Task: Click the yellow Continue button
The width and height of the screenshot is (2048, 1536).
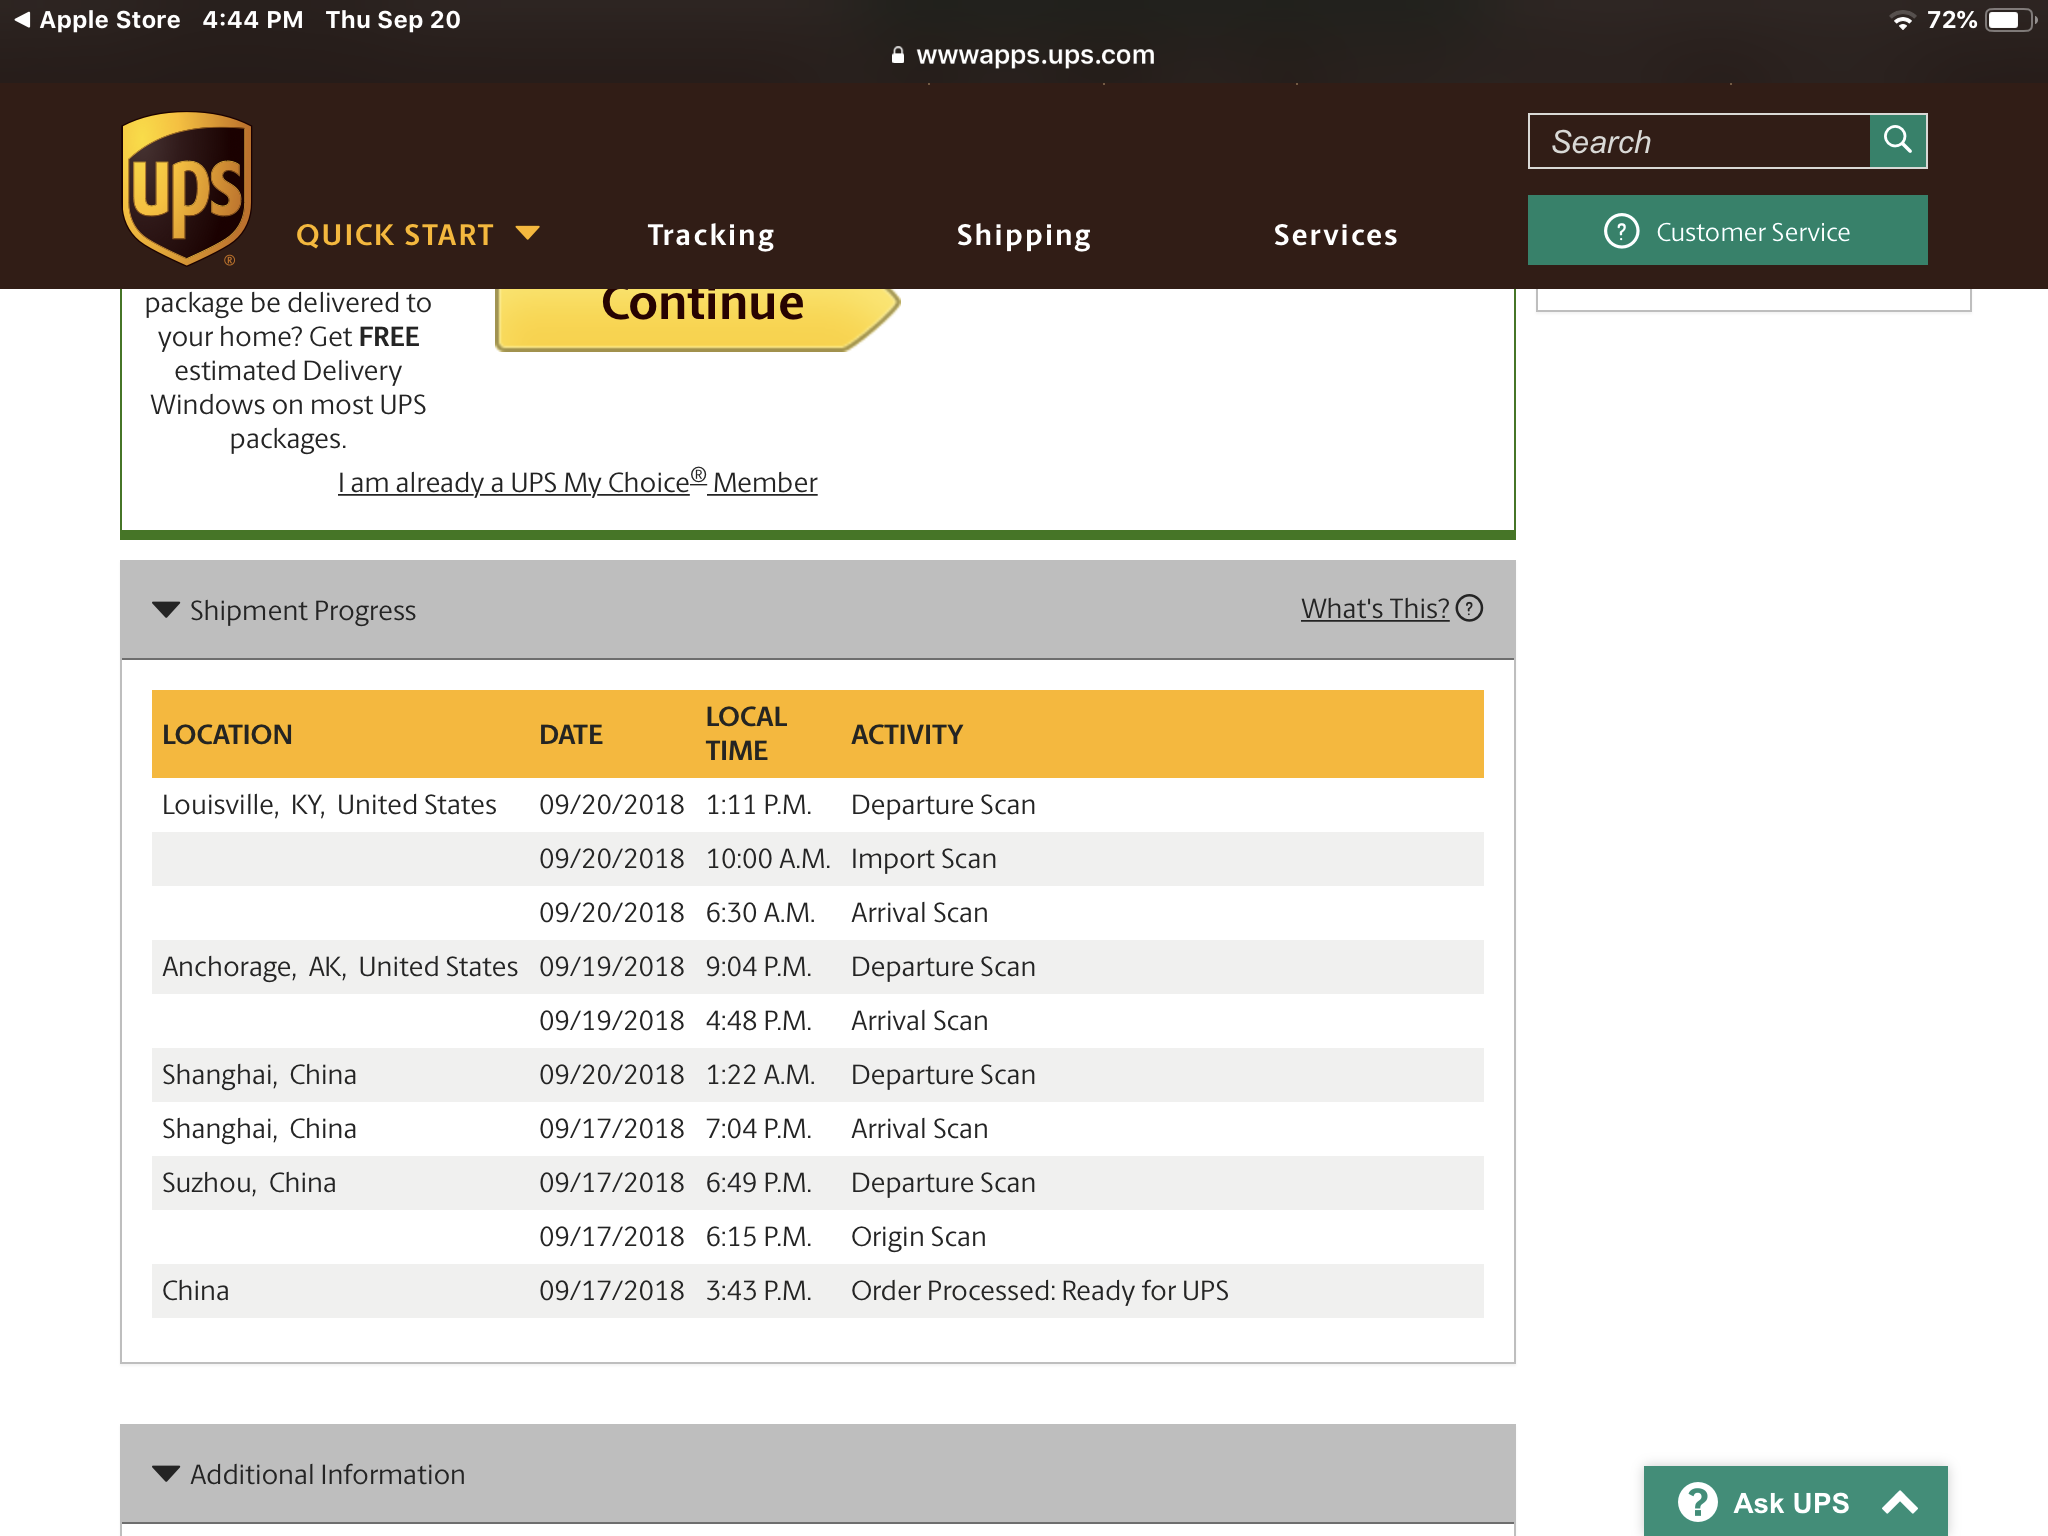Action: 698,318
